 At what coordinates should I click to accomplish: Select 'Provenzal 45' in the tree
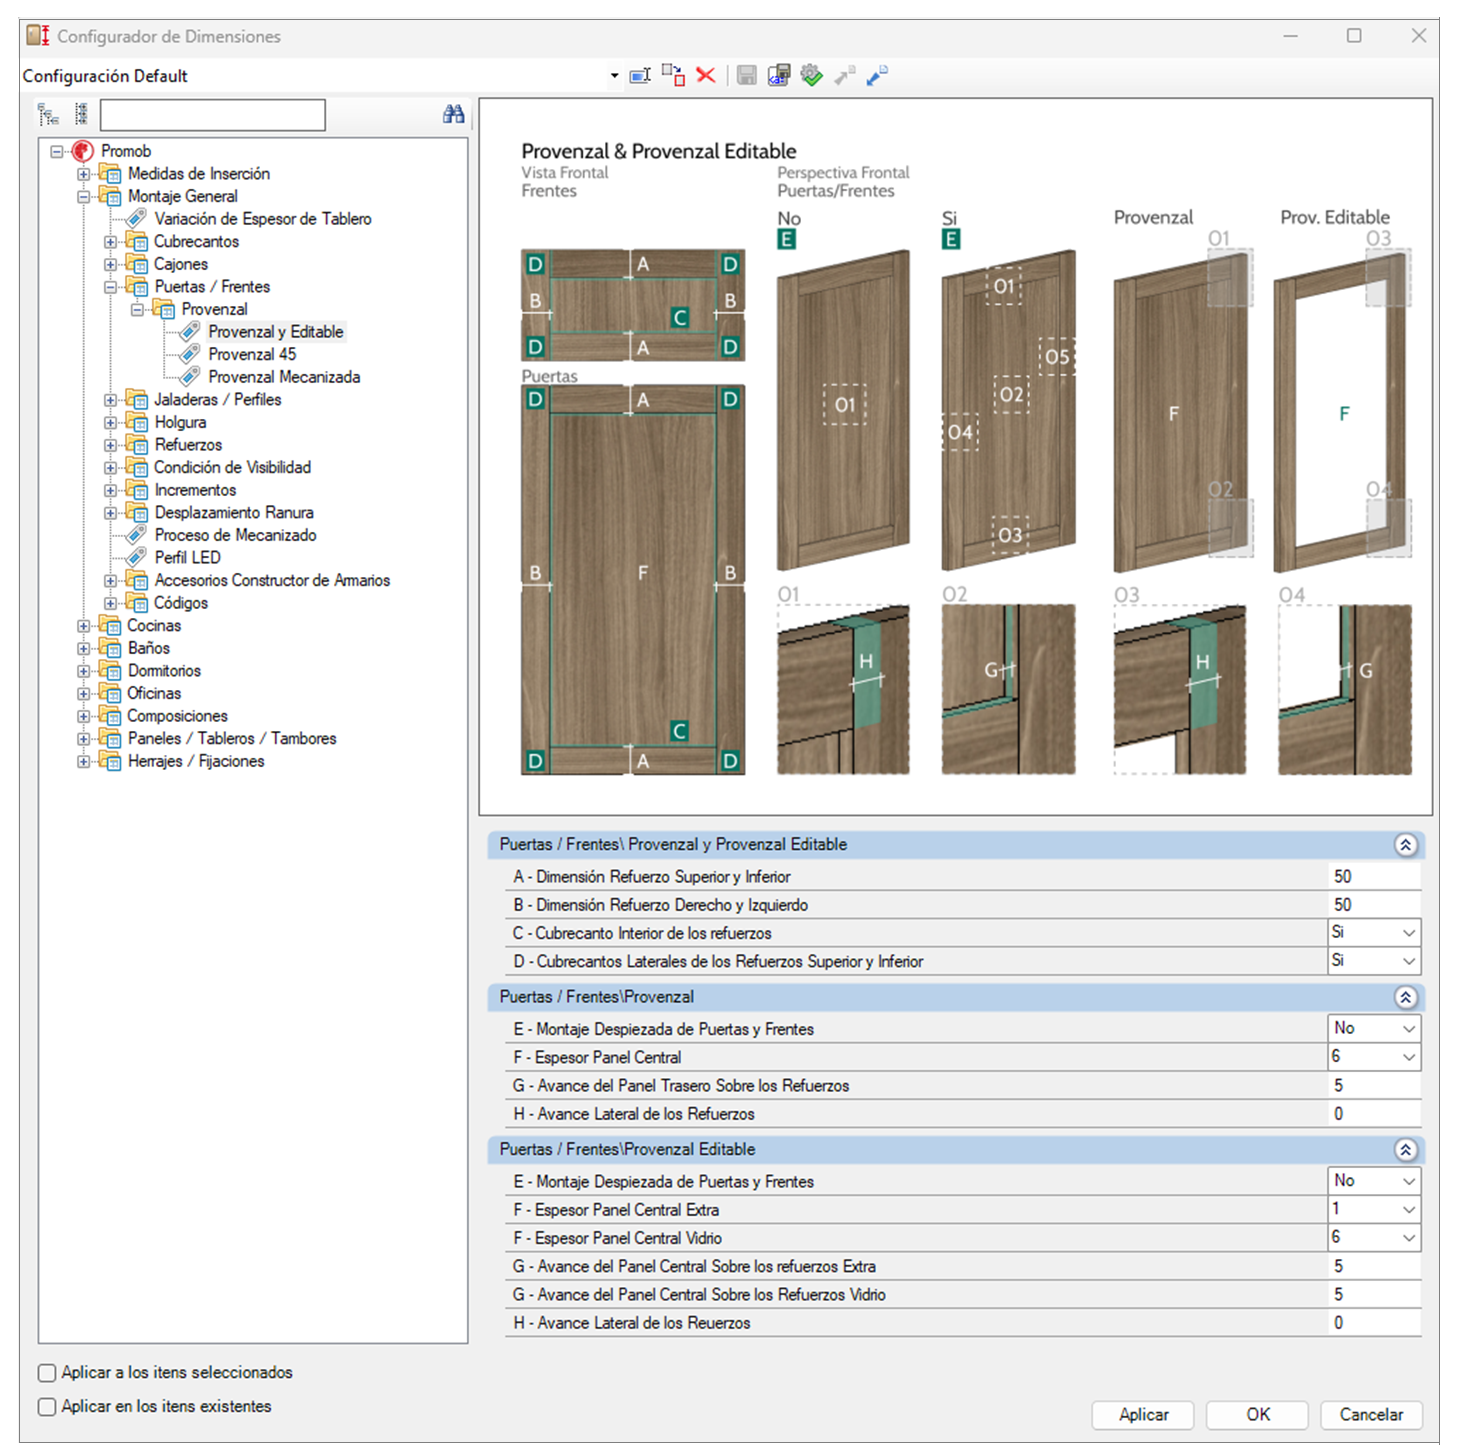[x=252, y=354]
